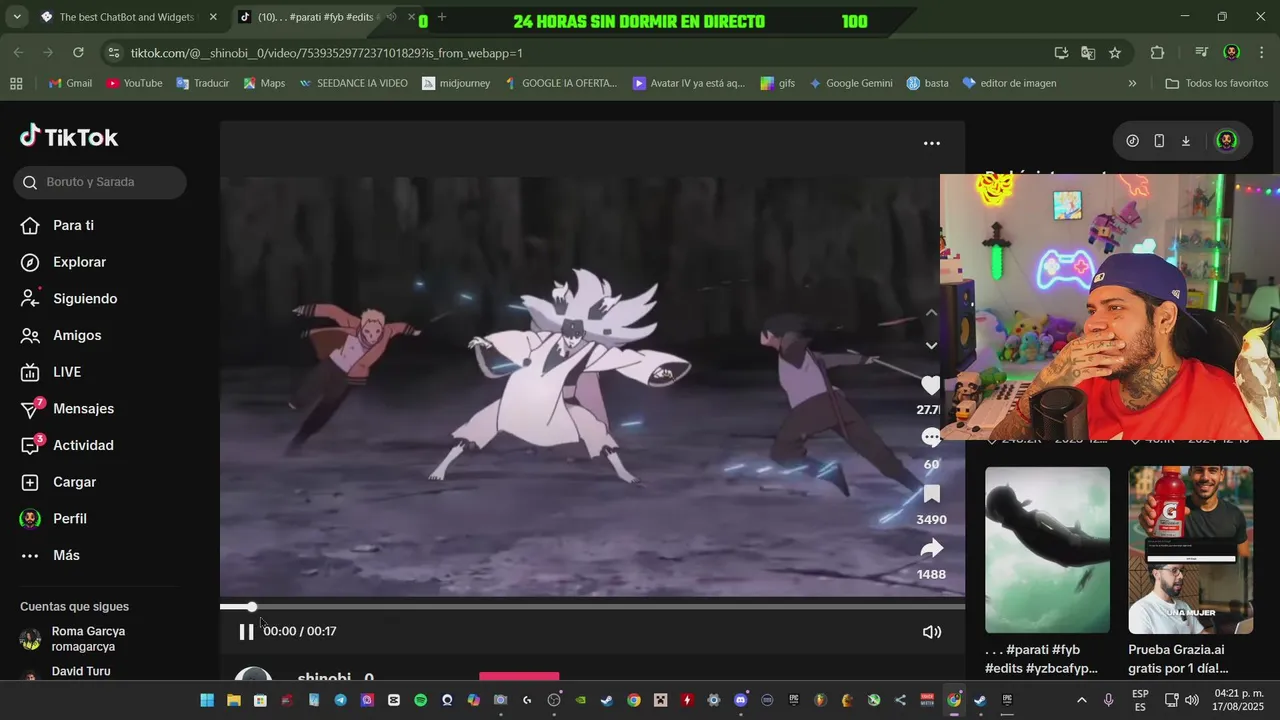
Task: Open comments with the speech bubble icon
Action: point(931,438)
